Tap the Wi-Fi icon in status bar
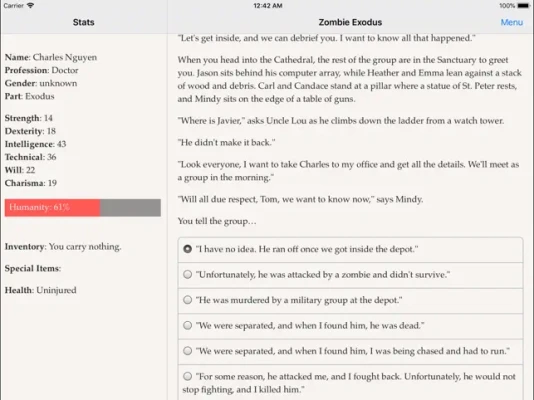Image resolution: width=534 pixels, height=400 pixels. click(30, 5)
